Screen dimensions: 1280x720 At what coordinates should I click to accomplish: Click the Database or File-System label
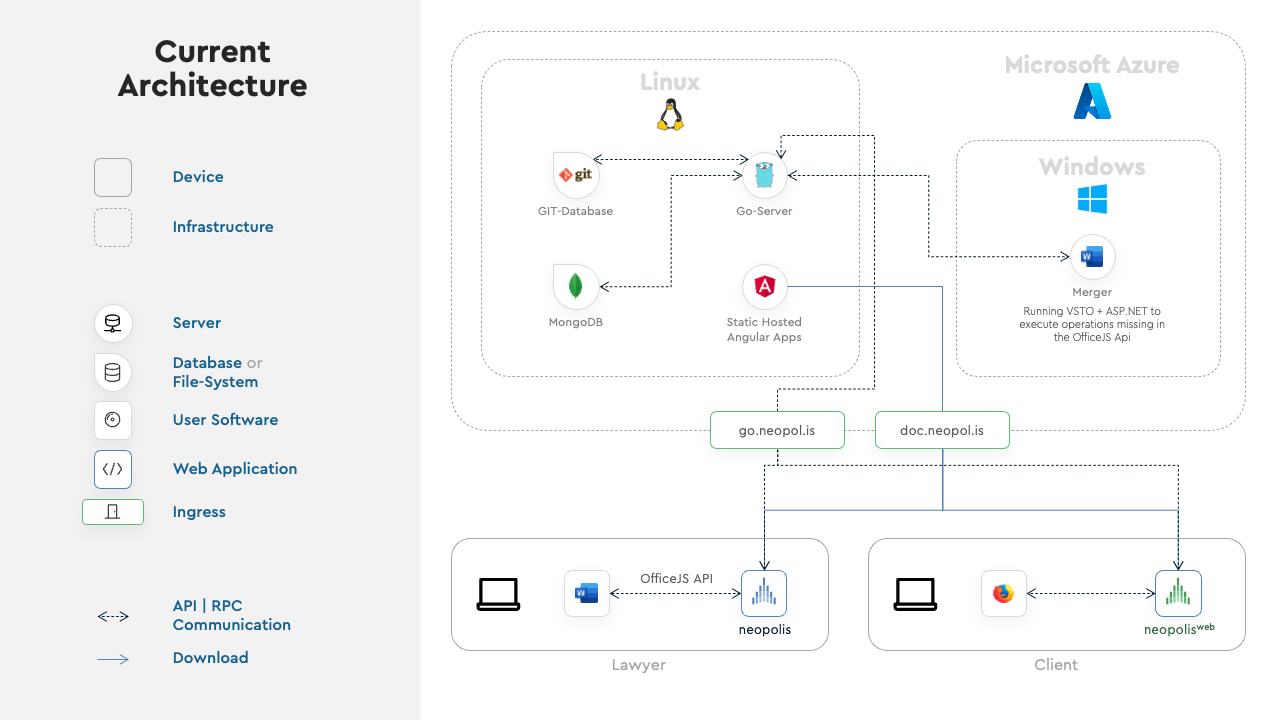click(217, 372)
